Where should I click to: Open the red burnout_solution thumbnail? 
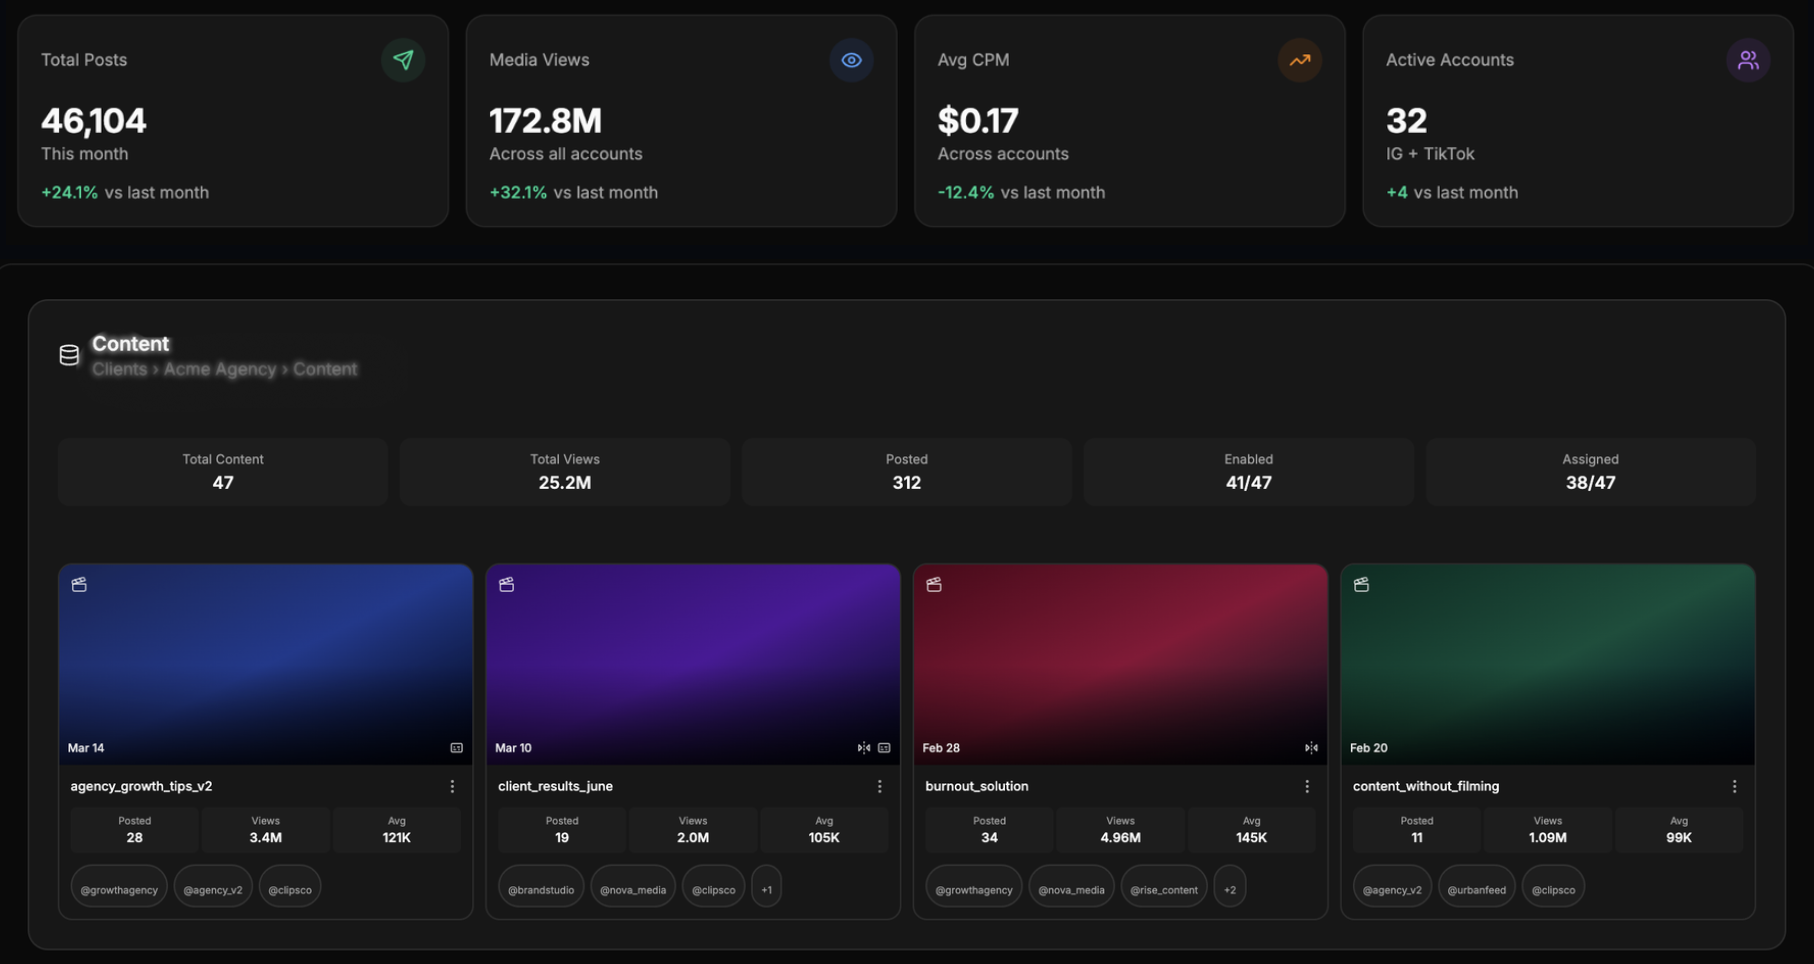(x=1120, y=665)
